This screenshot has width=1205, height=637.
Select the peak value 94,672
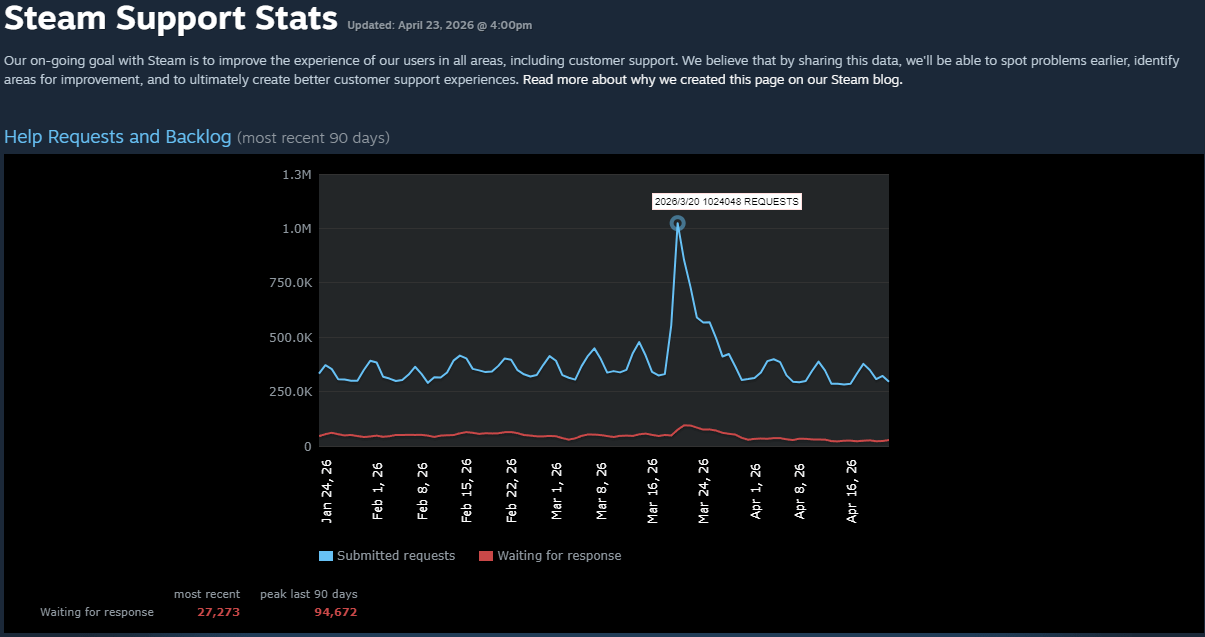coord(335,612)
